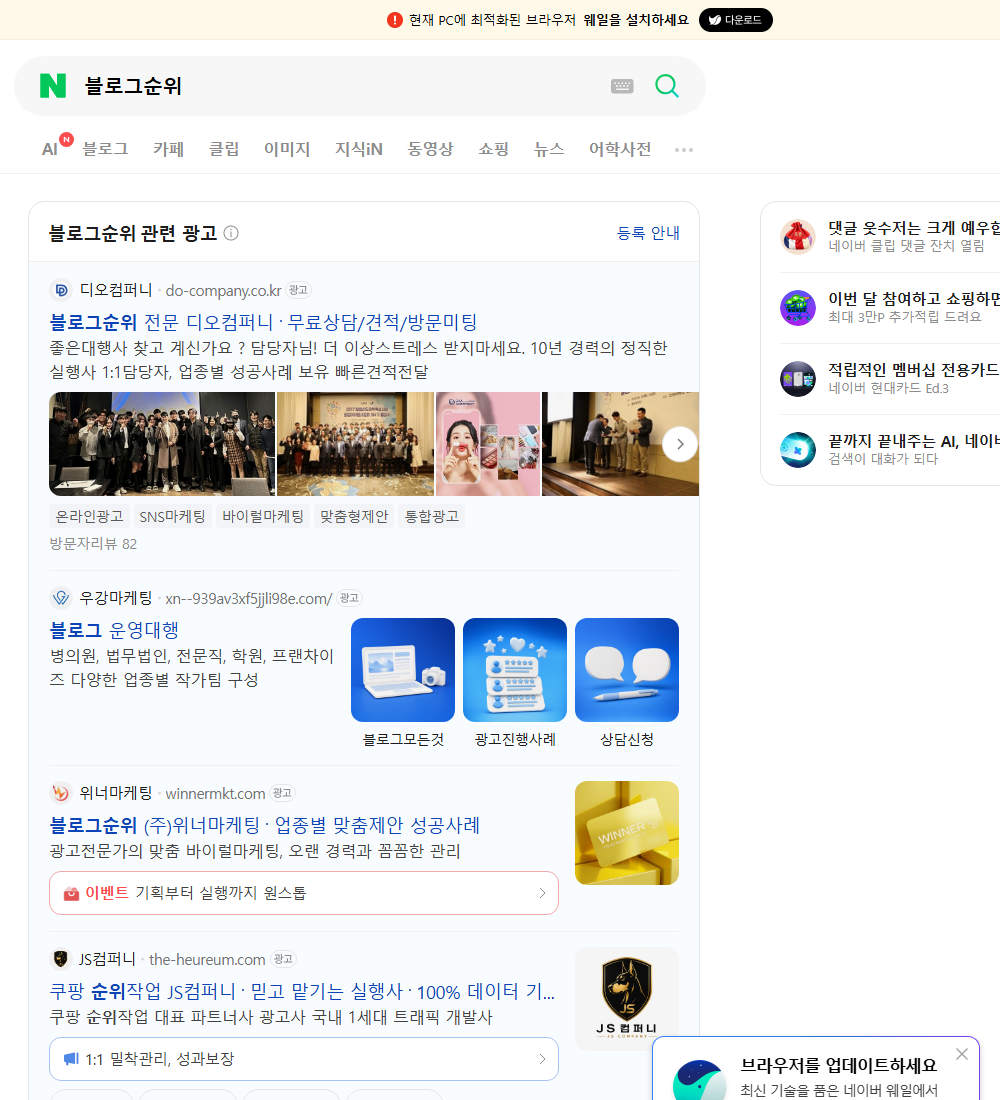Switch to the 카페 tab
This screenshot has height=1100, width=1000.
point(168,149)
